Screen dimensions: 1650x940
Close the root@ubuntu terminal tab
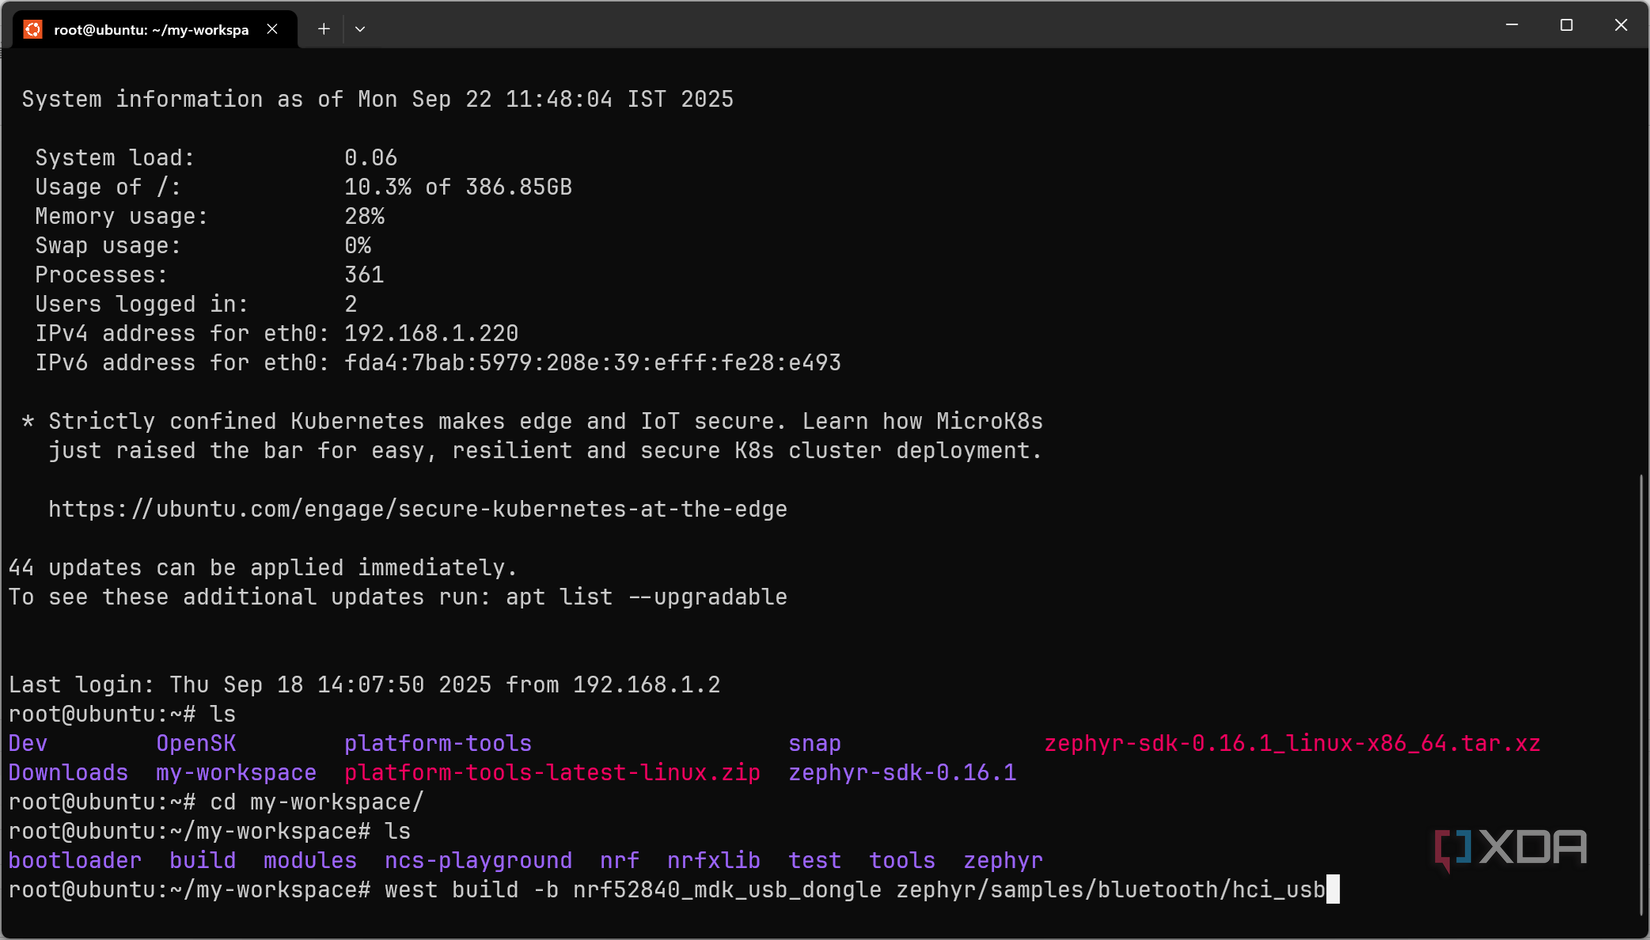[x=272, y=29]
